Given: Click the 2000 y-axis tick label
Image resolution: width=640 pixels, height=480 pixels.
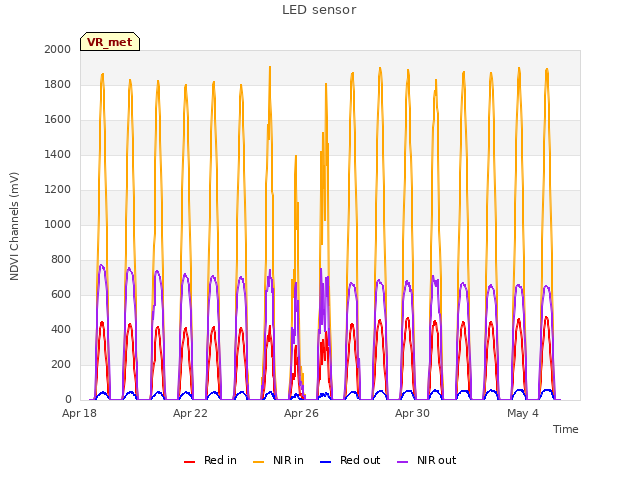Looking at the screenshot, I should [58, 49].
